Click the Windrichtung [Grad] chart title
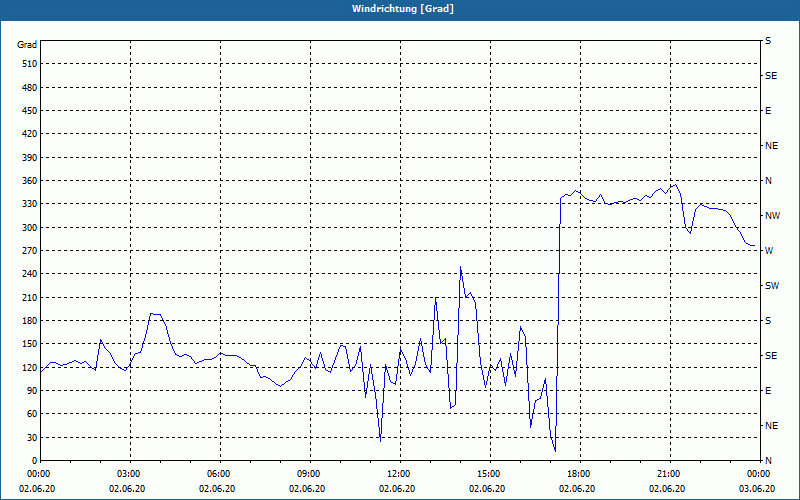 pyautogui.click(x=403, y=9)
